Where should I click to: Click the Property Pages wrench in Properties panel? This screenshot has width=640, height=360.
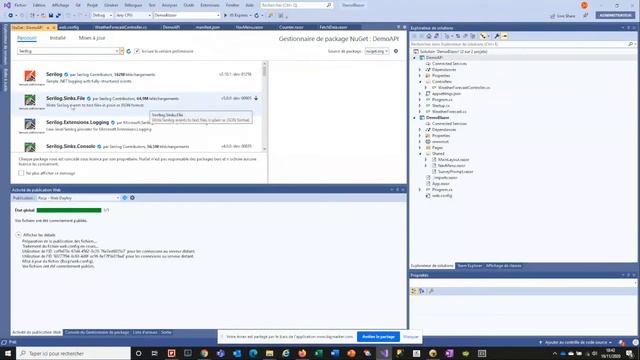click(x=431, y=291)
